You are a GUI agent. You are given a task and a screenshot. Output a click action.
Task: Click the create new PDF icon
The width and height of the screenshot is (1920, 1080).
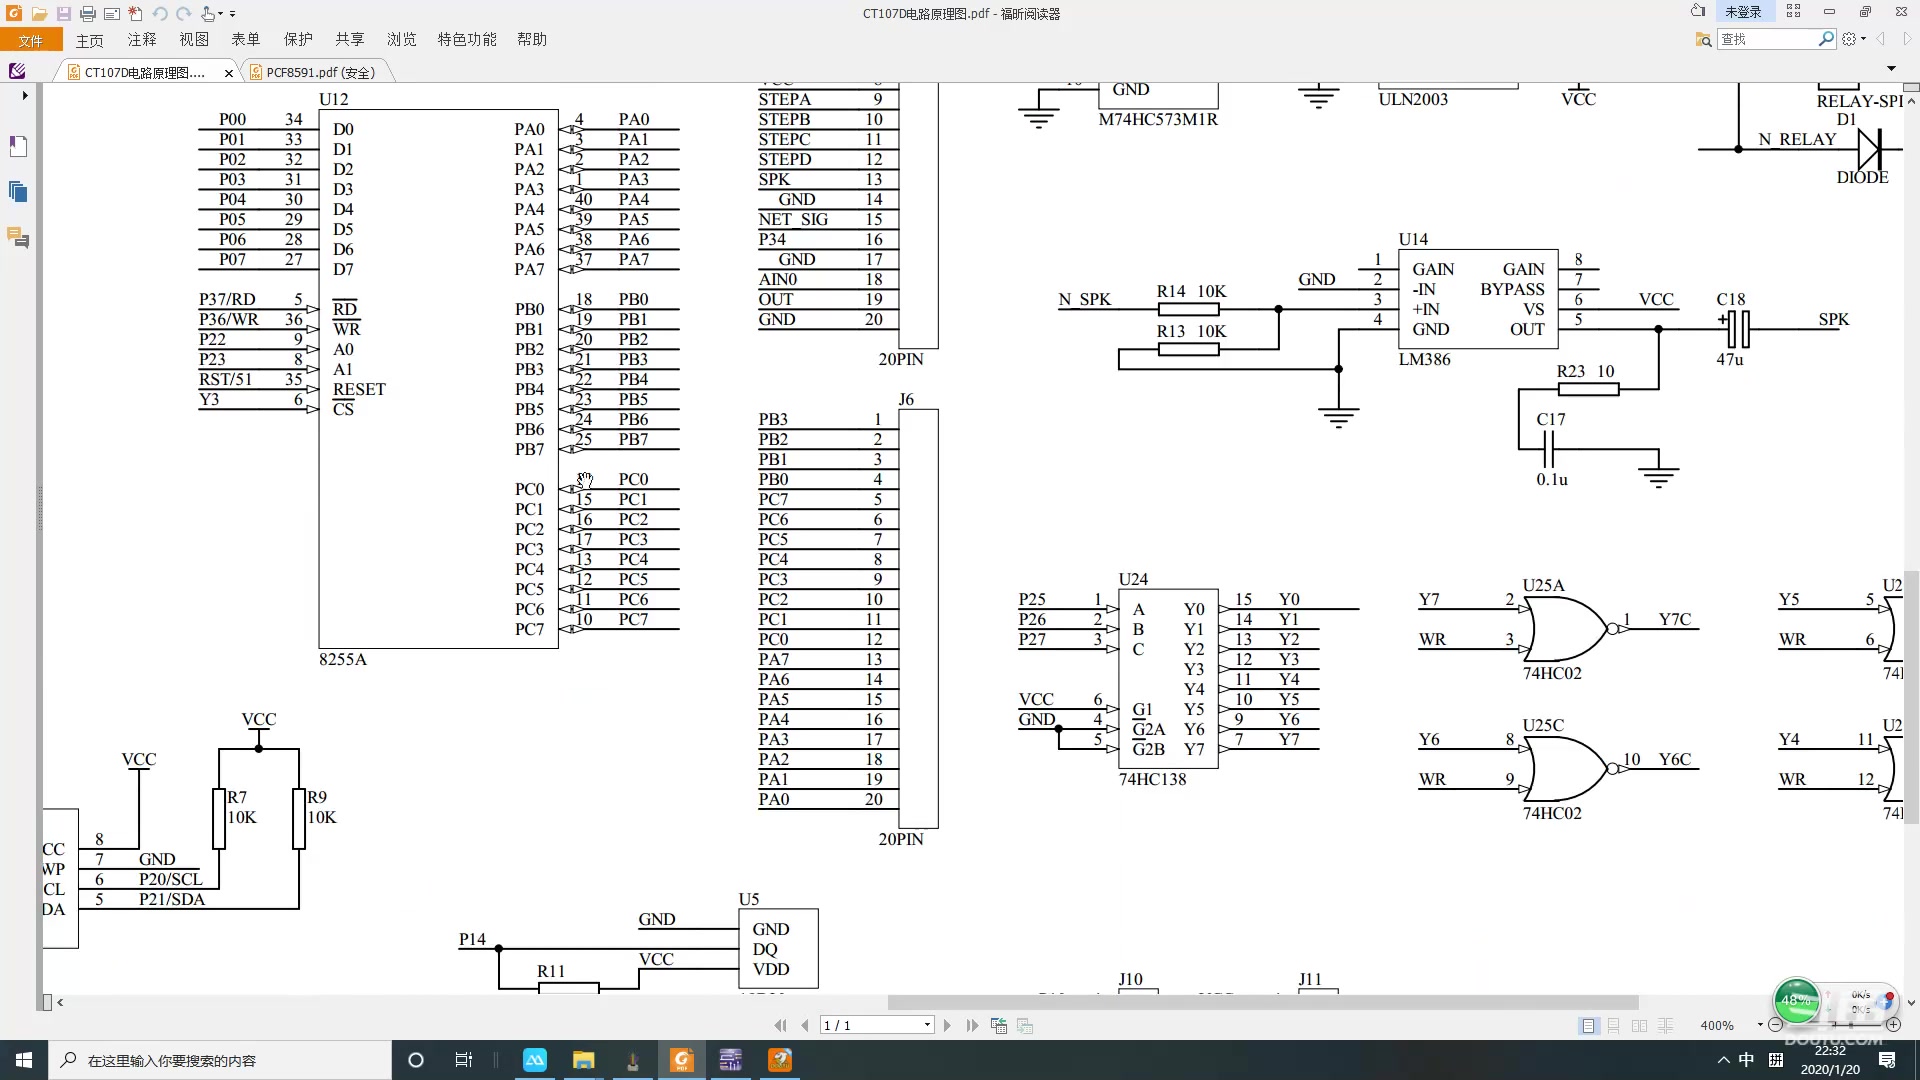135,14
